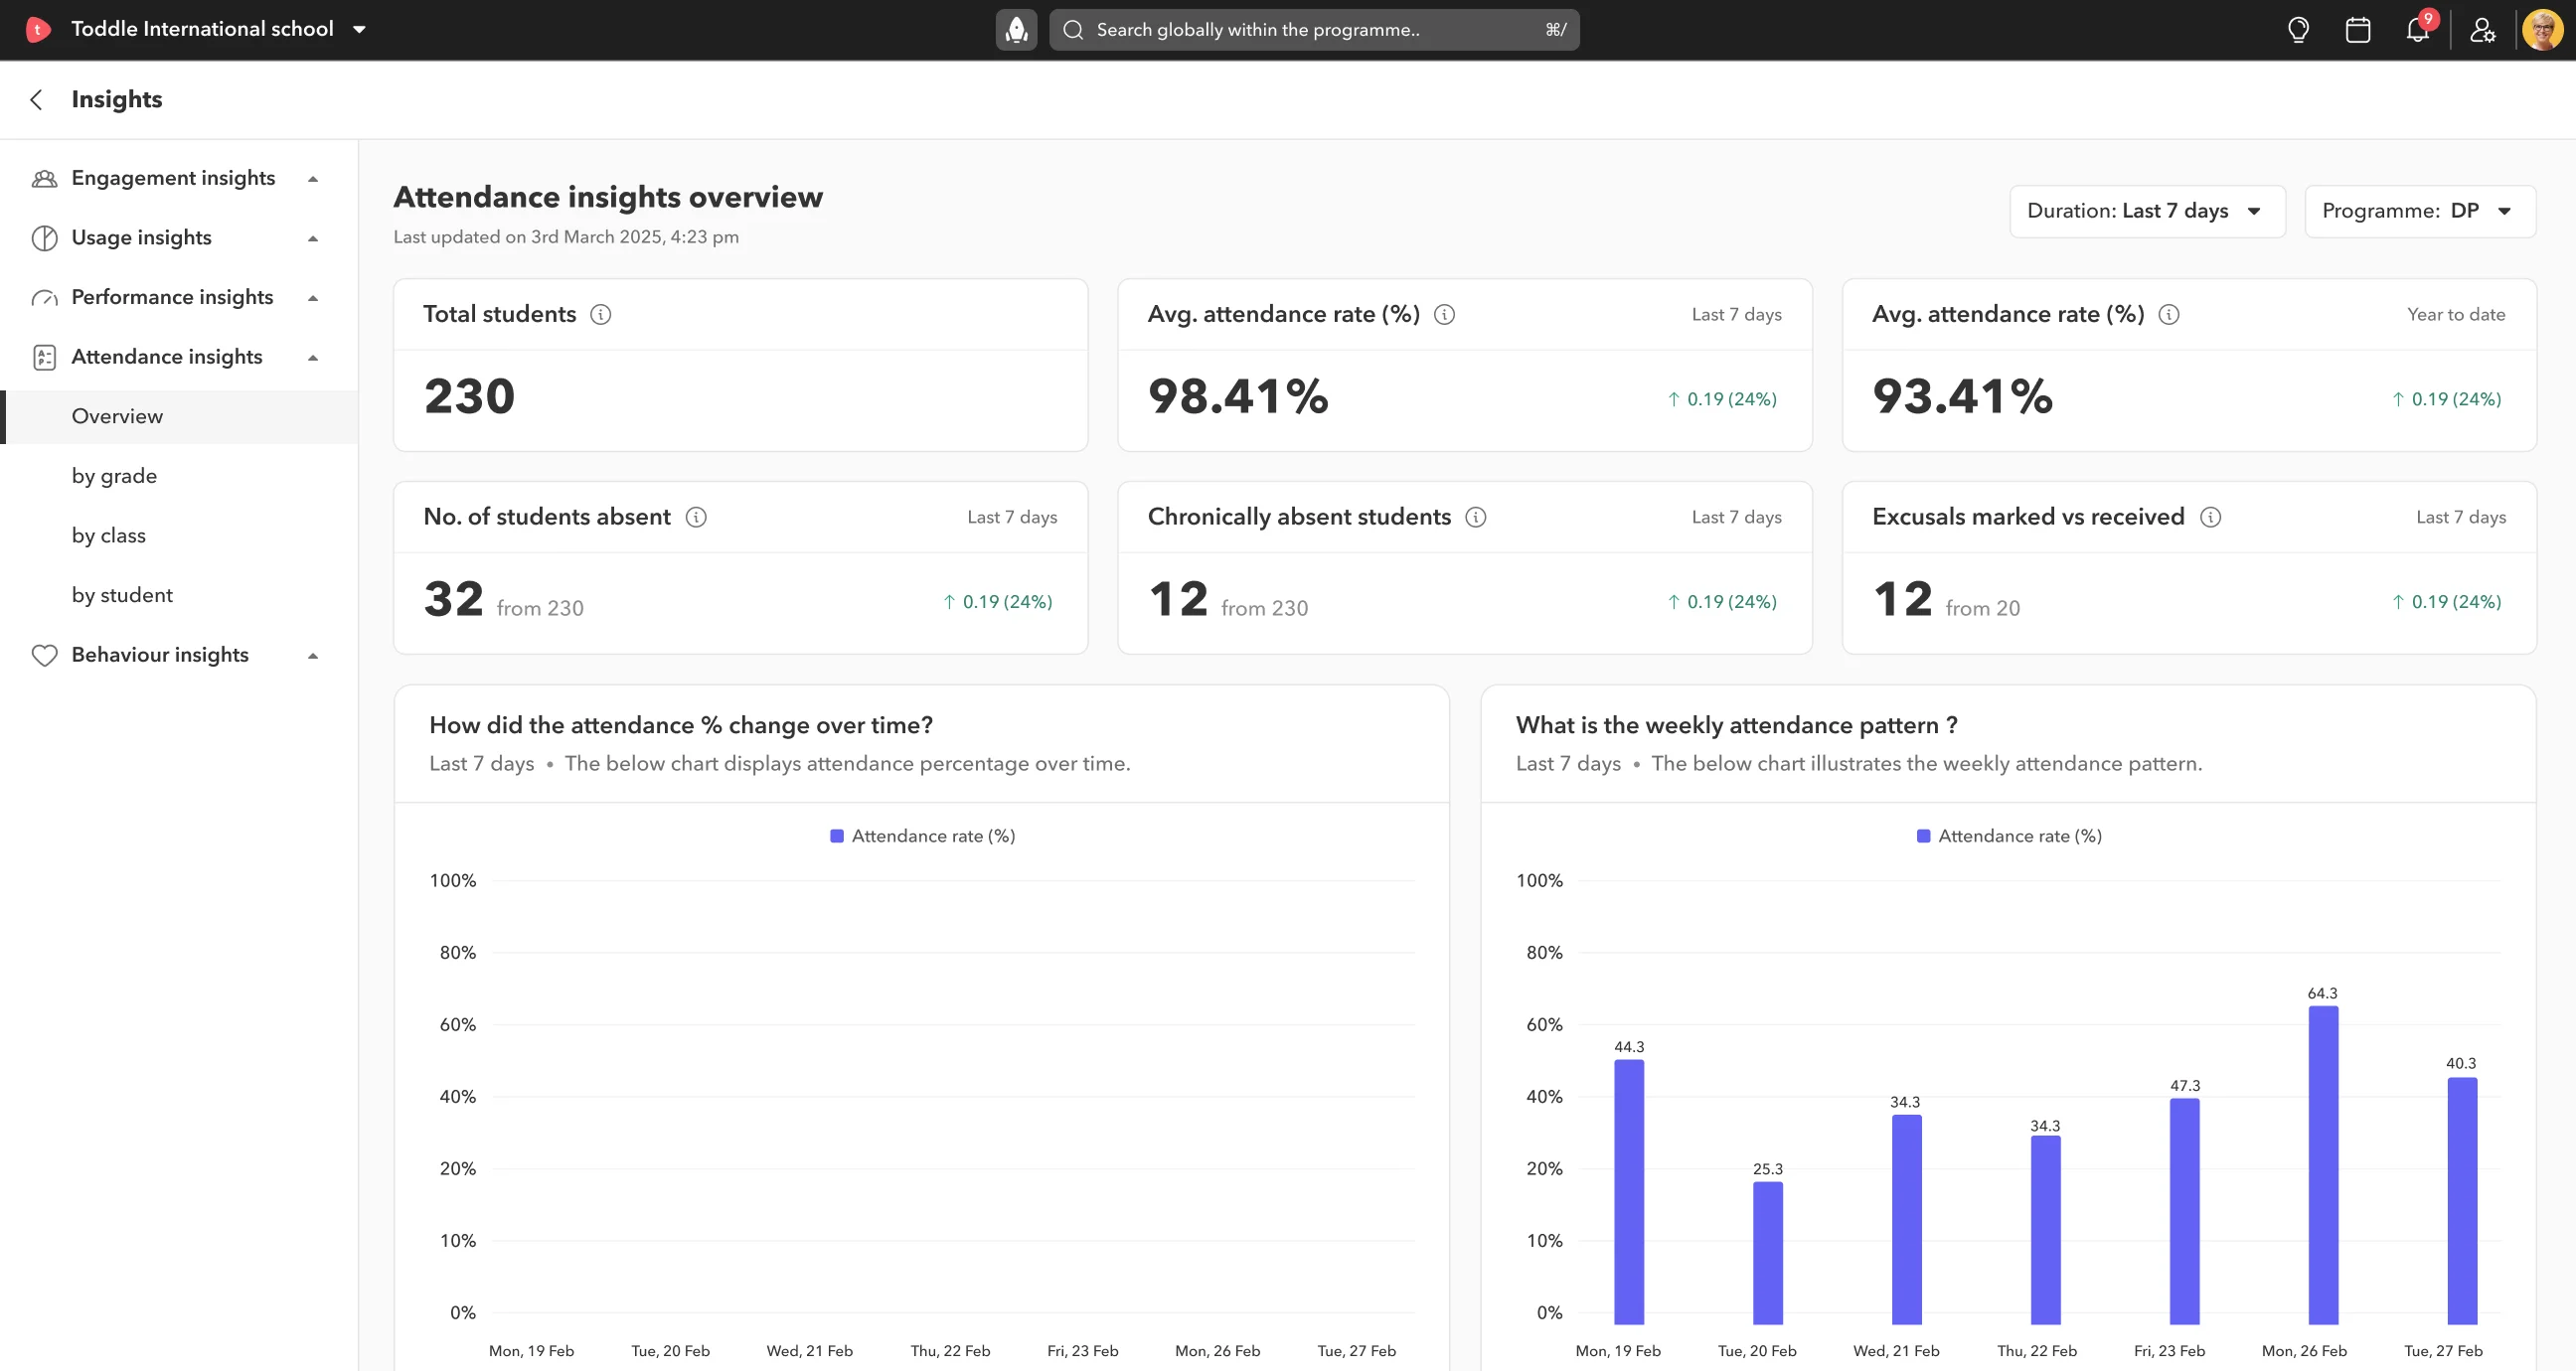Click the Insights page heading

(x=117, y=99)
